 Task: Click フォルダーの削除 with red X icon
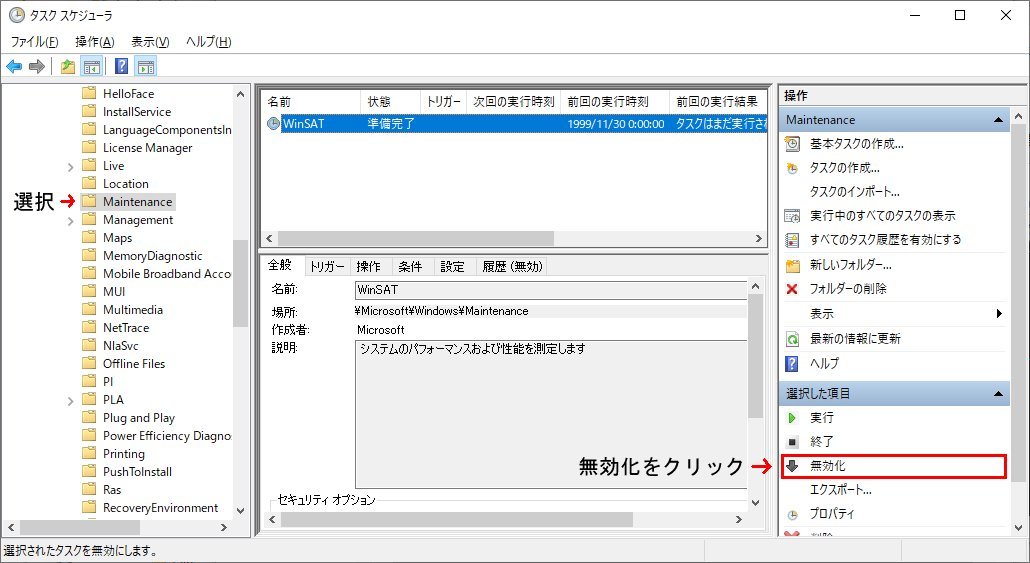847,289
